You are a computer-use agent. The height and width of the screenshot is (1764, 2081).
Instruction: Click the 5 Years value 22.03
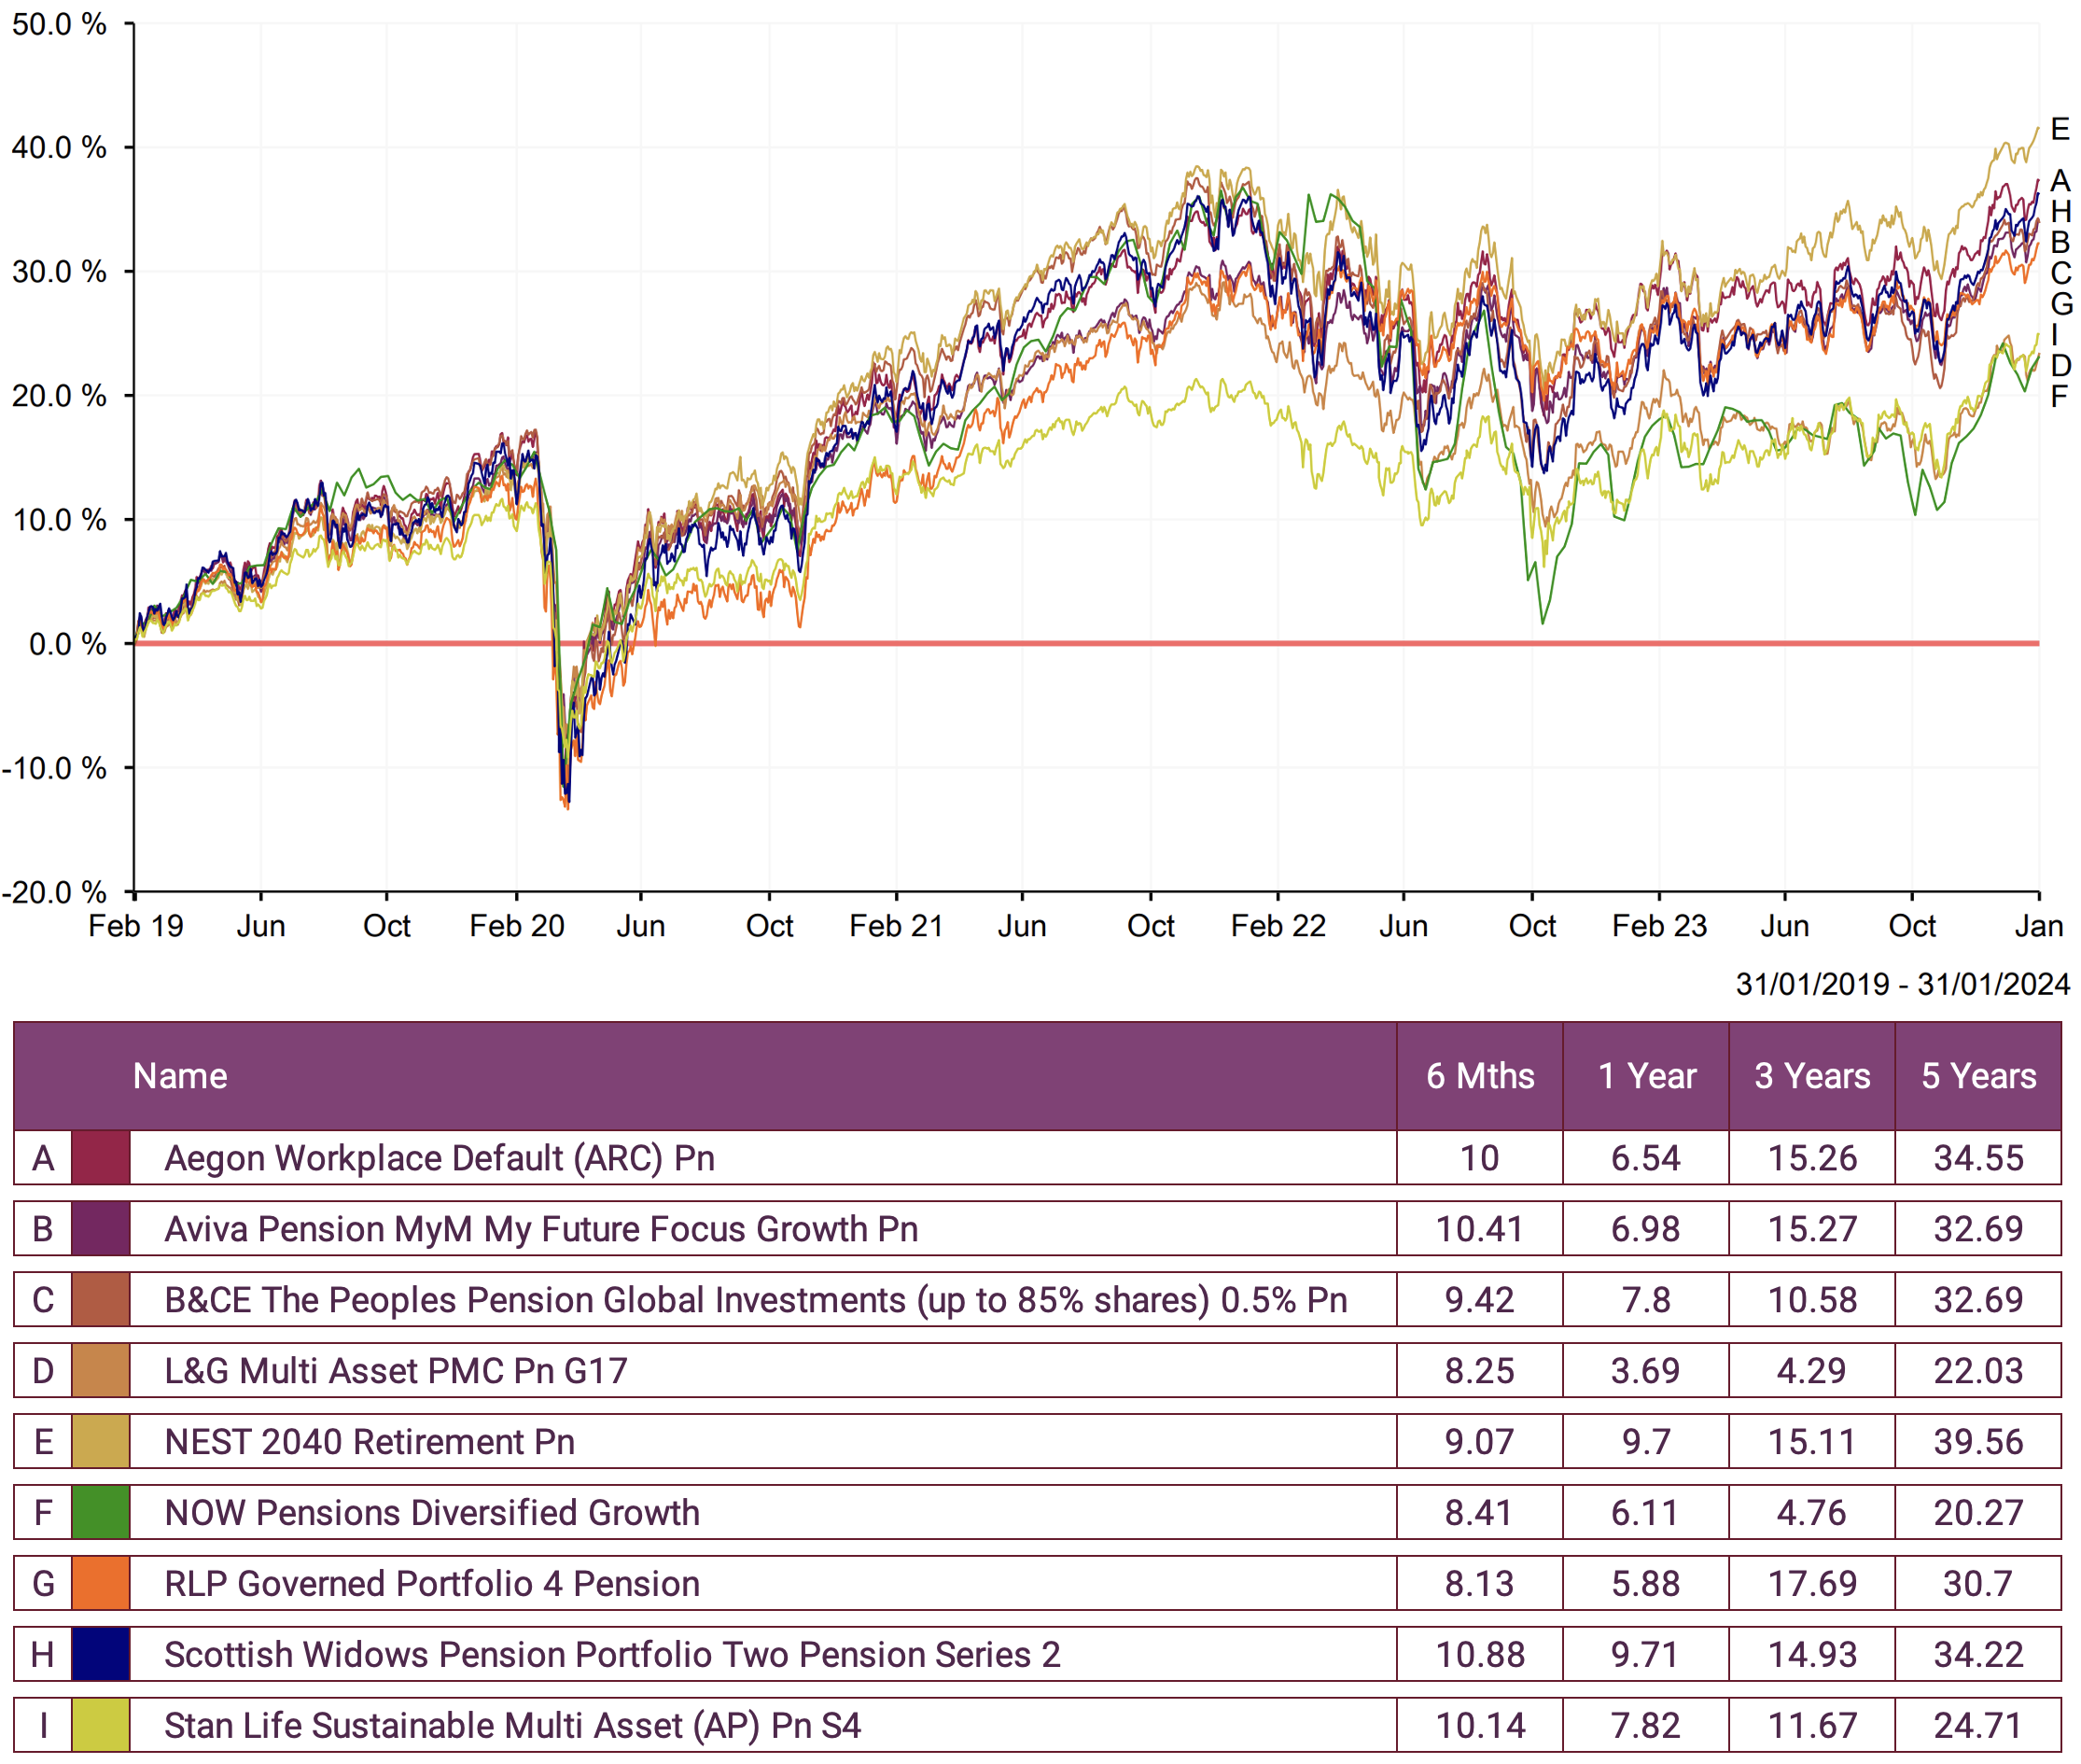tap(1978, 1371)
